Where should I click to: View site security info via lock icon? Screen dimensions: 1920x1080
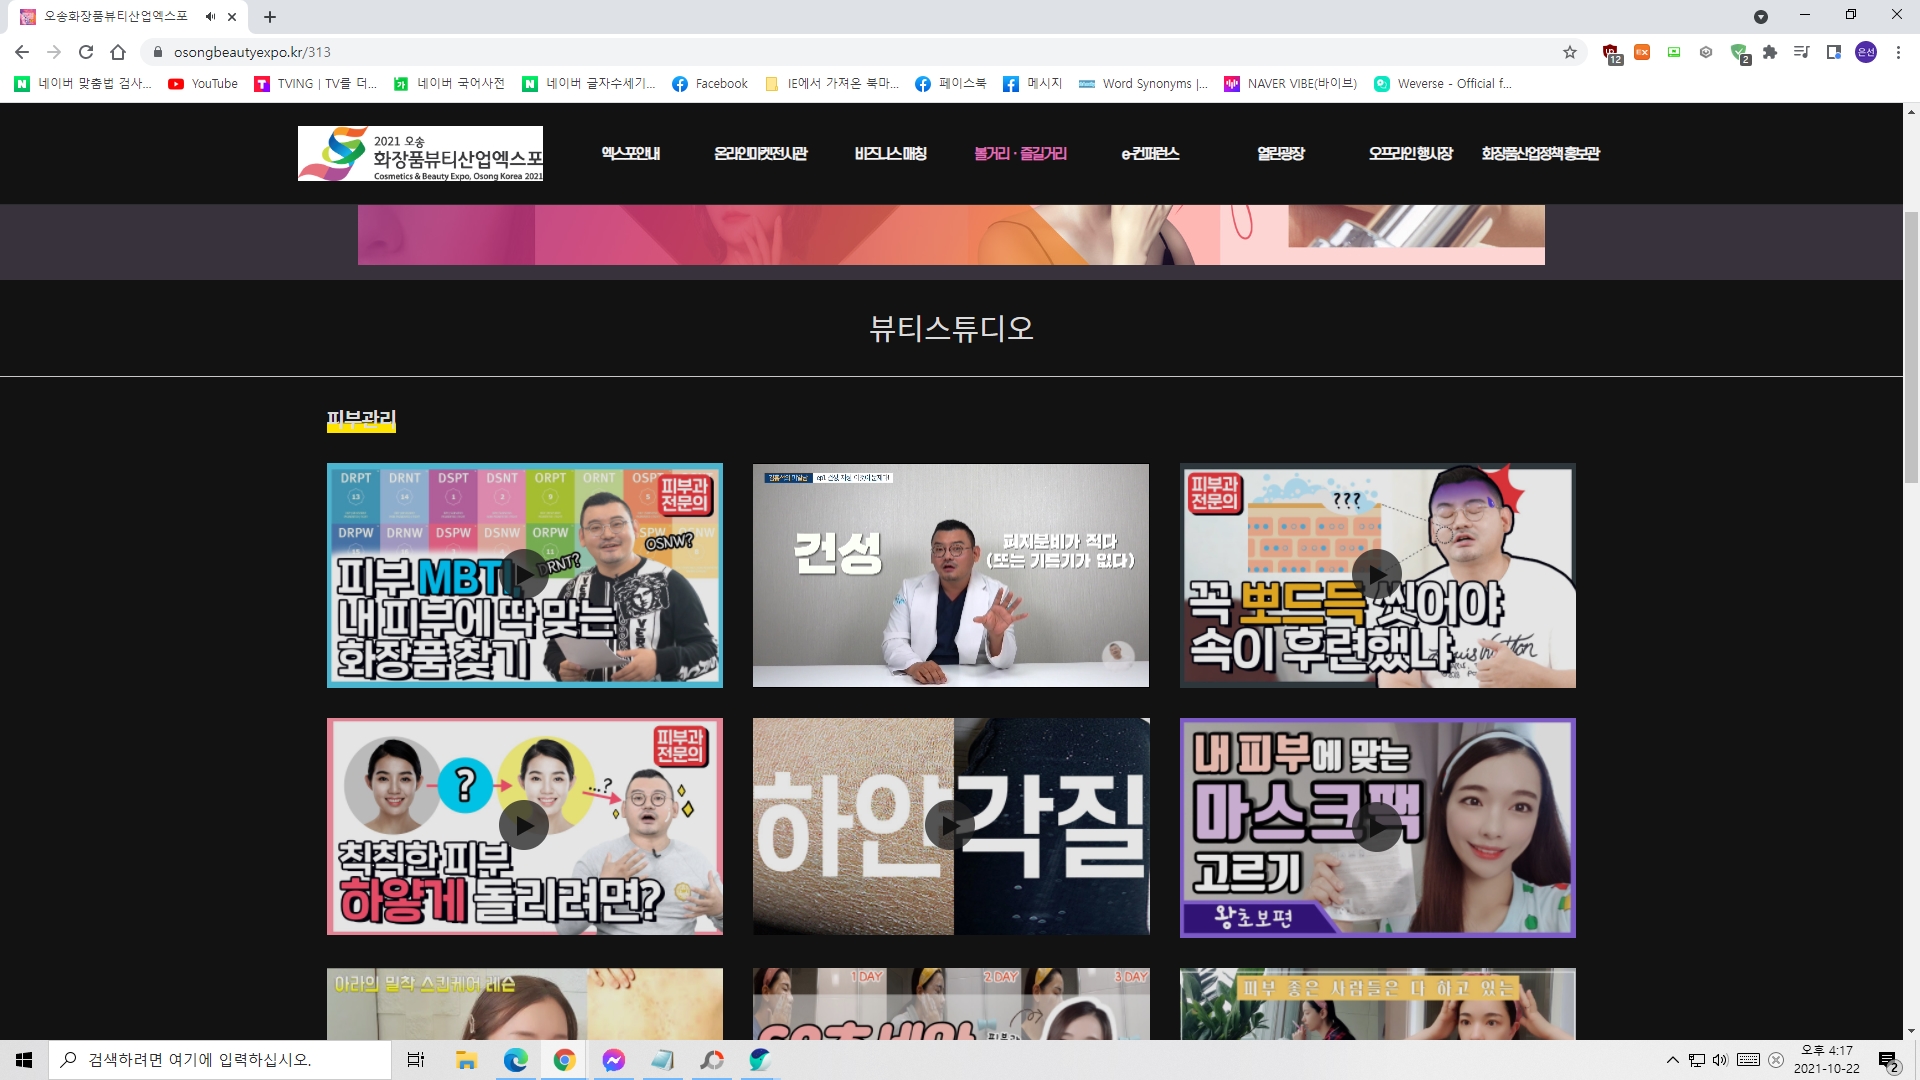click(x=157, y=52)
